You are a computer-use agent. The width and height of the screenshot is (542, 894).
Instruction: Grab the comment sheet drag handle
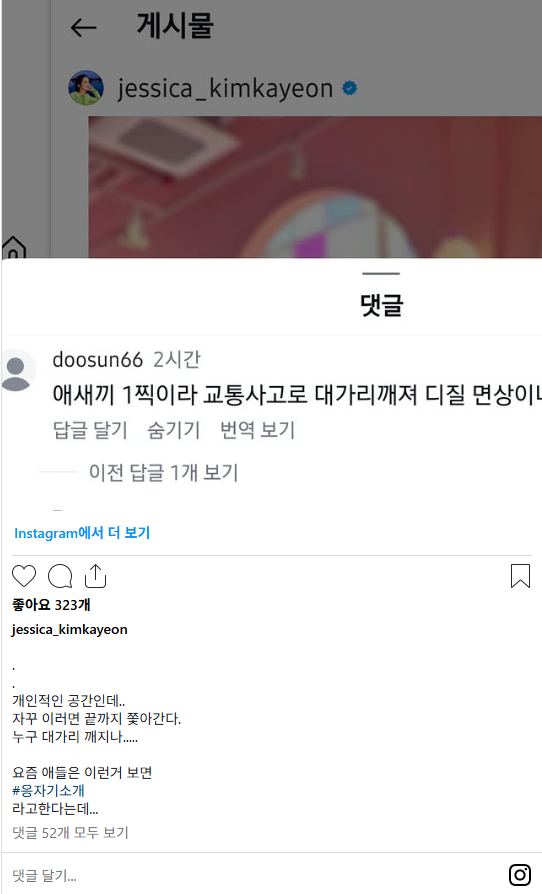coord(381,274)
